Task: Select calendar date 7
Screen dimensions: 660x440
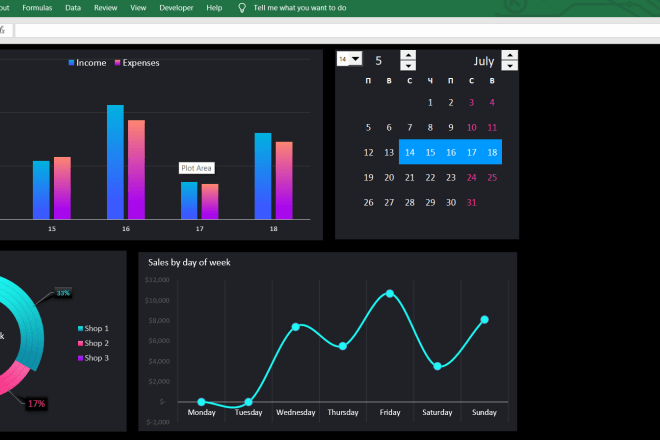Action: click(410, 128)
